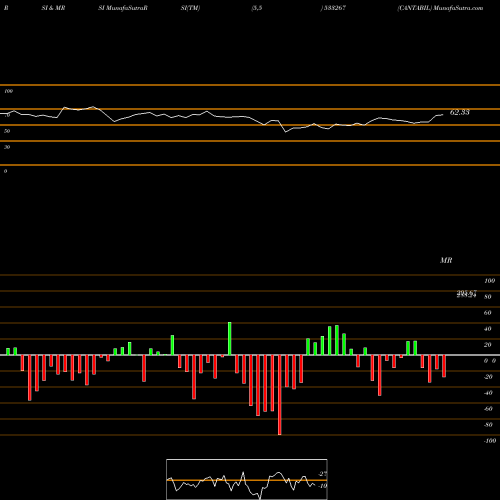This screenshot has height=500, width=500.
Task: Click the -100 axis label
Action: point(489,441)
